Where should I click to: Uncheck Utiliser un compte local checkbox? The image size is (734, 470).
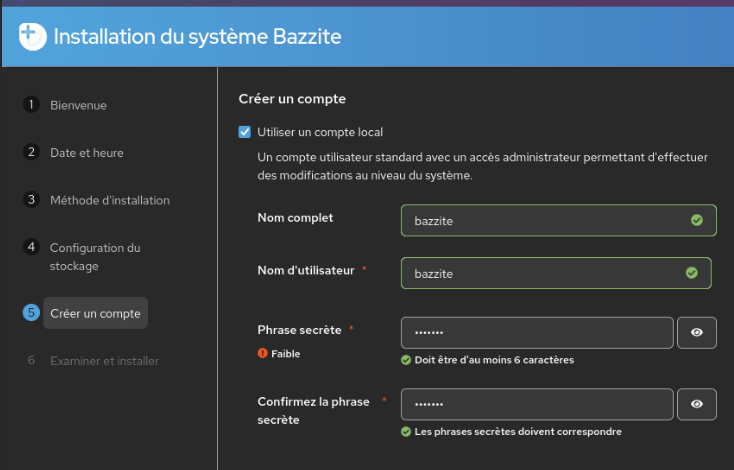pos(245,132)
